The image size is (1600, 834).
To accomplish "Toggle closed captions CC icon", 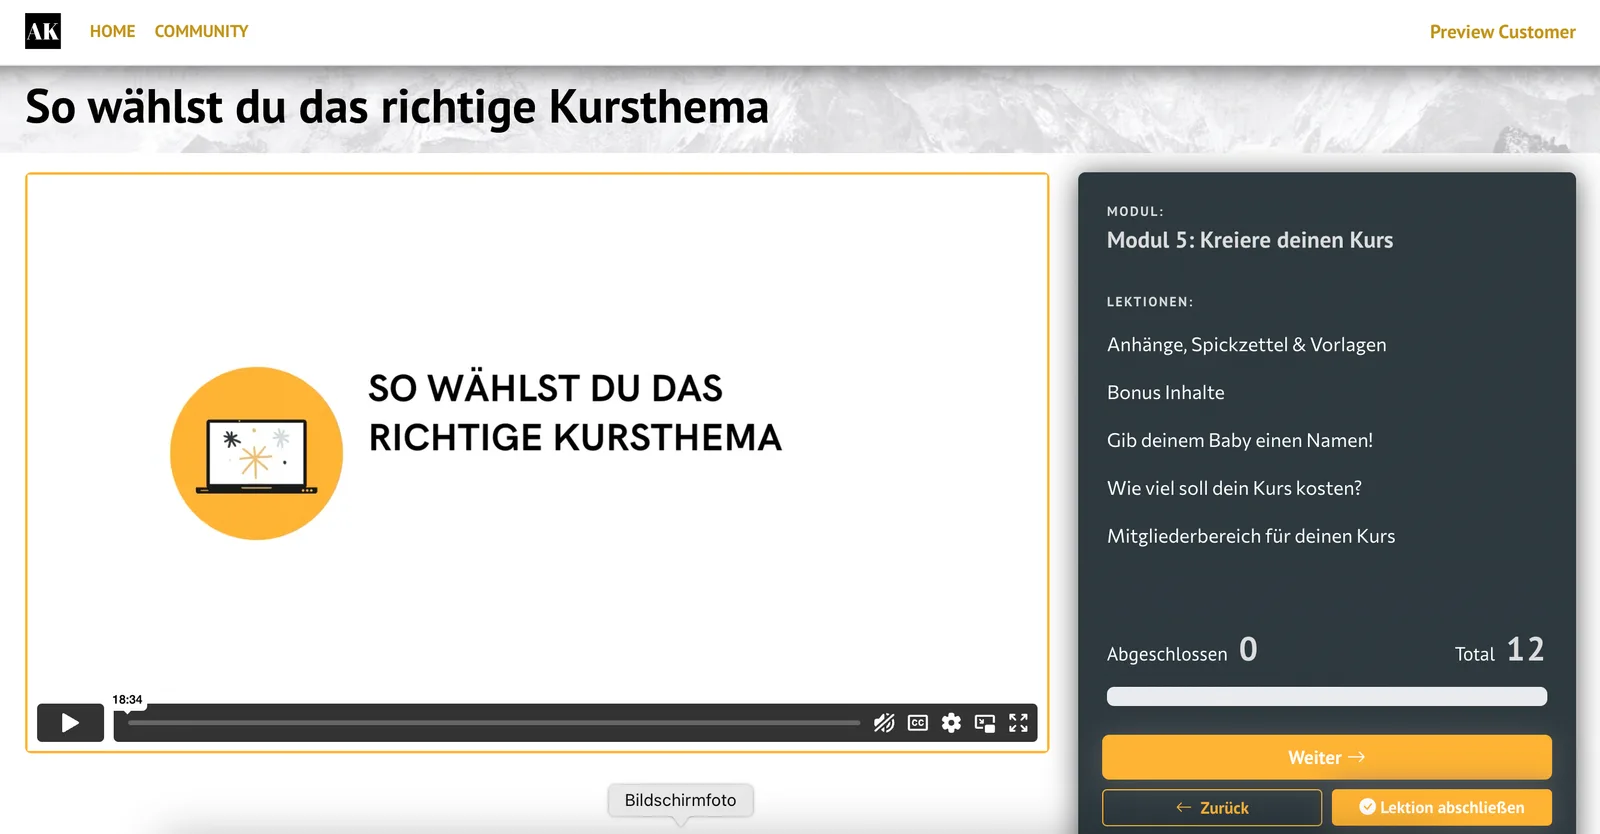I will coord(918,723).
